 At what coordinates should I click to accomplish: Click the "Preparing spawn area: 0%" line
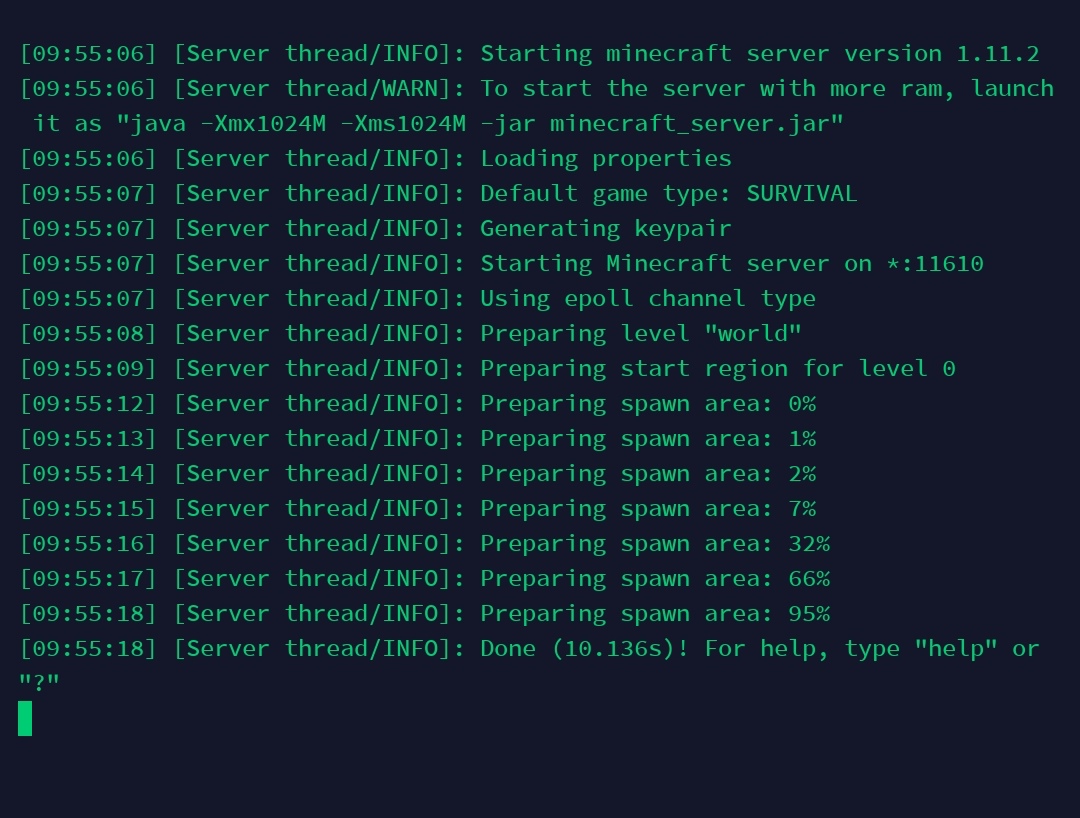tap(647, 404)
